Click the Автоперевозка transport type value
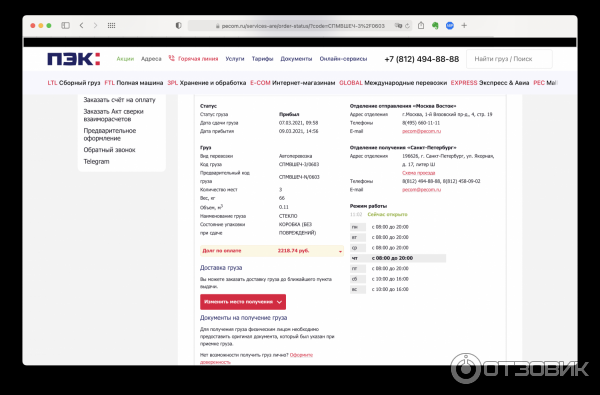 [x=295, y=156]
